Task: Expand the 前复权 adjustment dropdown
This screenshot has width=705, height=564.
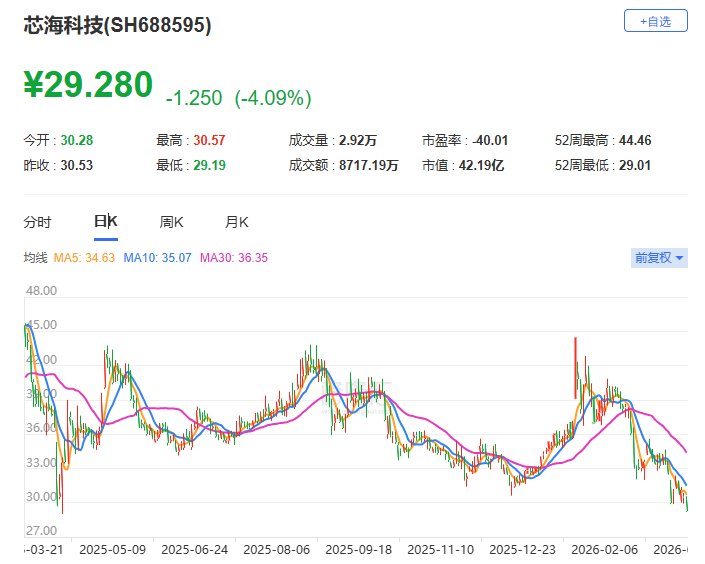Action: coord(654,258)
